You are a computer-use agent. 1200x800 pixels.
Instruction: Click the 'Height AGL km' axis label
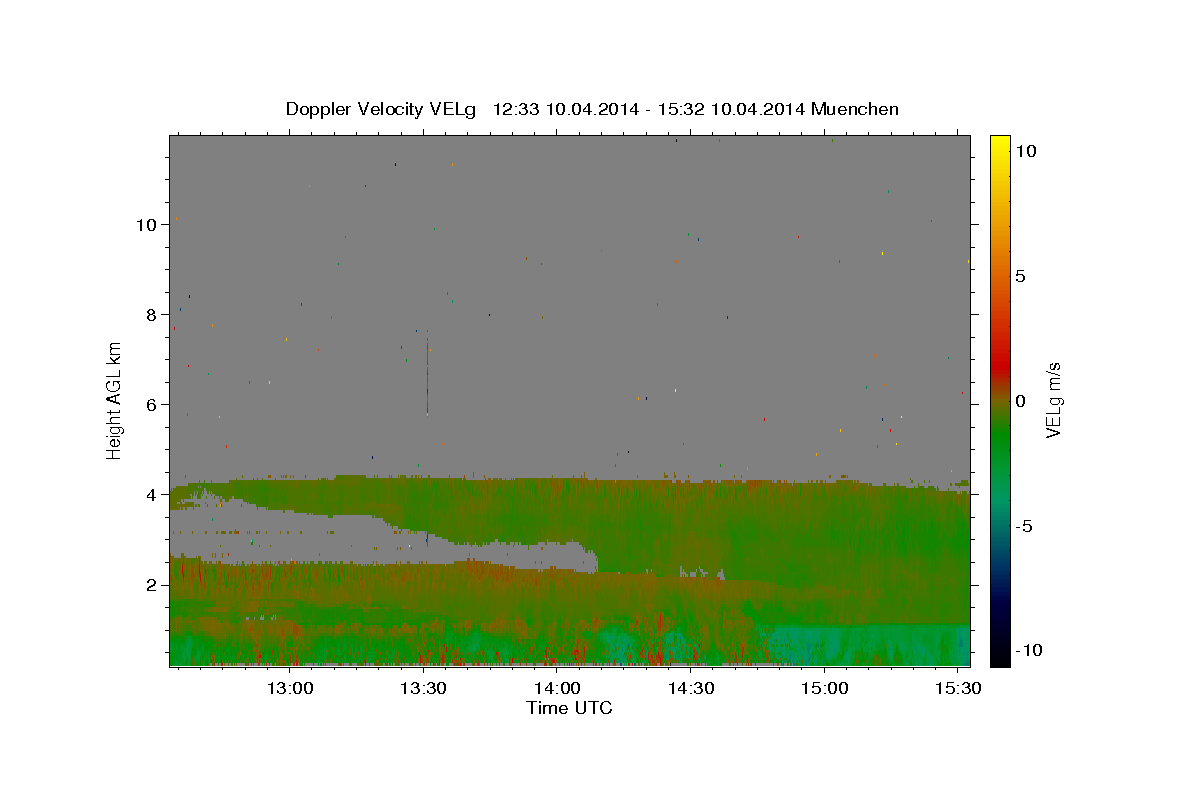click(x=114, y=400)
